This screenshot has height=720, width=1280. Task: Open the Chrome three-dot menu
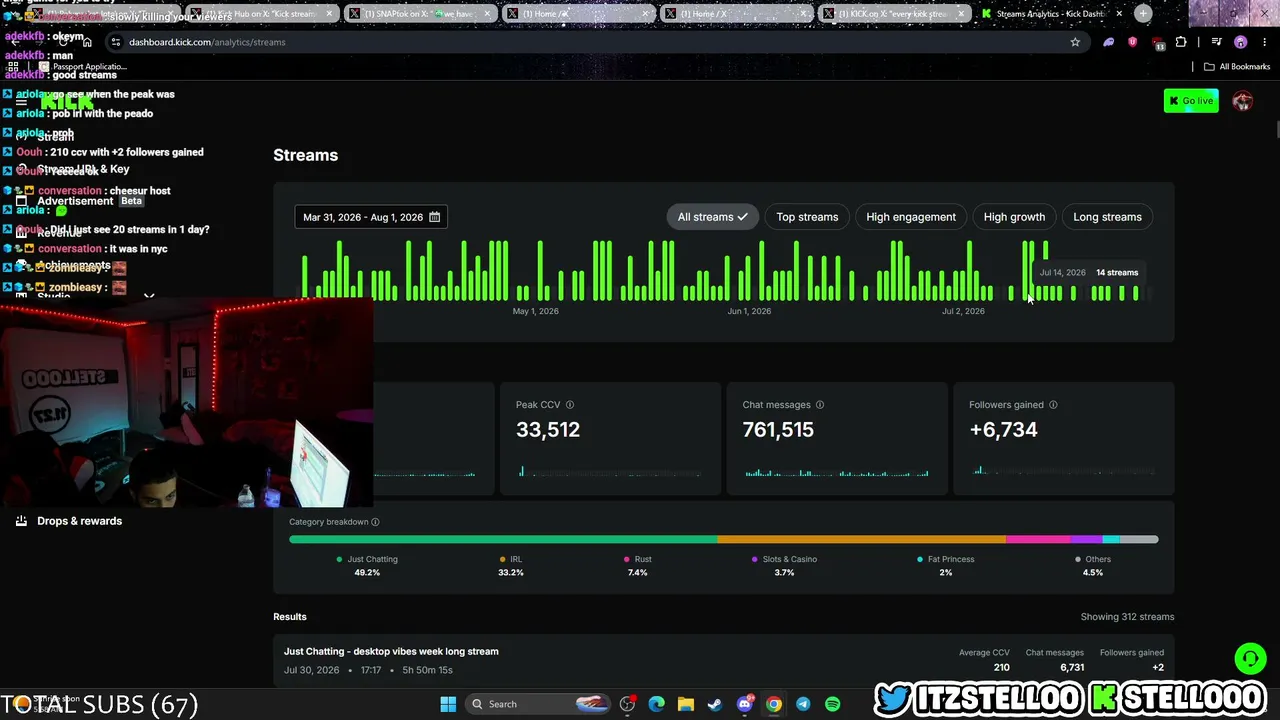point(1263,42)
